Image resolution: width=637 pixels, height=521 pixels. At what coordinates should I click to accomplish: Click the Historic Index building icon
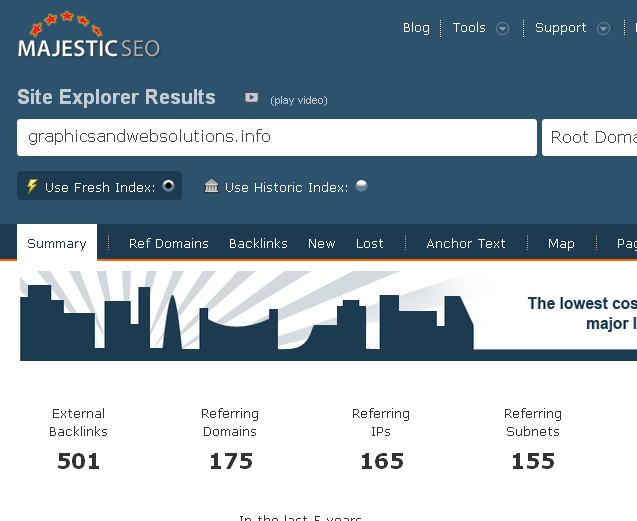point(211,186)
